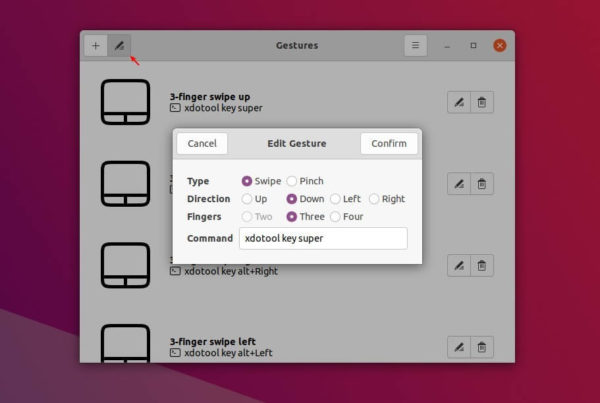600x403 pixels.
Task: Choose Three fingers option
Action: pyautogui.click(x=305, y=217)
